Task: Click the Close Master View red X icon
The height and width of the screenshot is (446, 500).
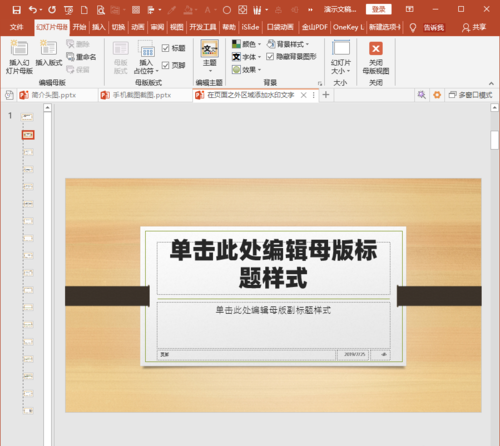Action: 376,49
